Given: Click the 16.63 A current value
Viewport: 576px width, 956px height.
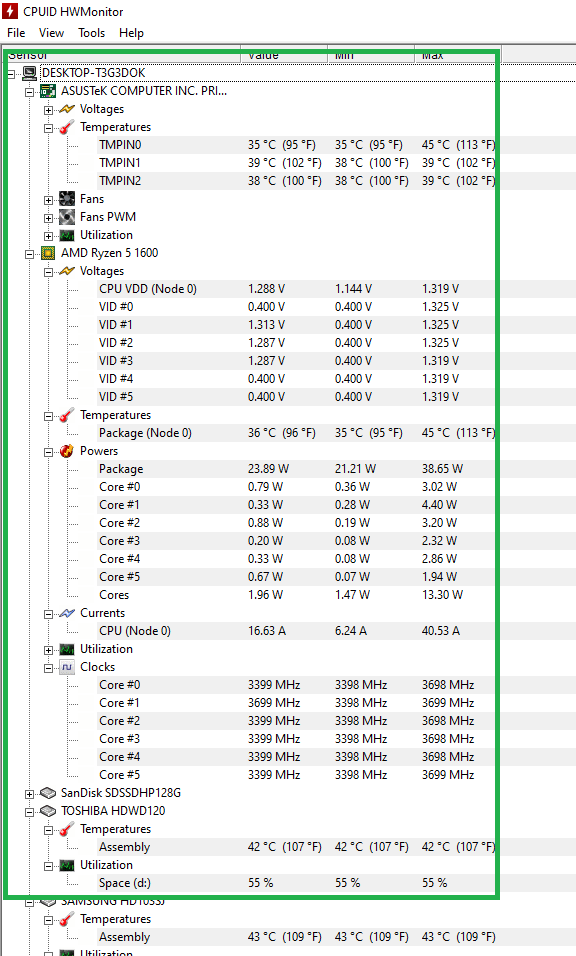Looking at the screenshot, I should 266,631.
